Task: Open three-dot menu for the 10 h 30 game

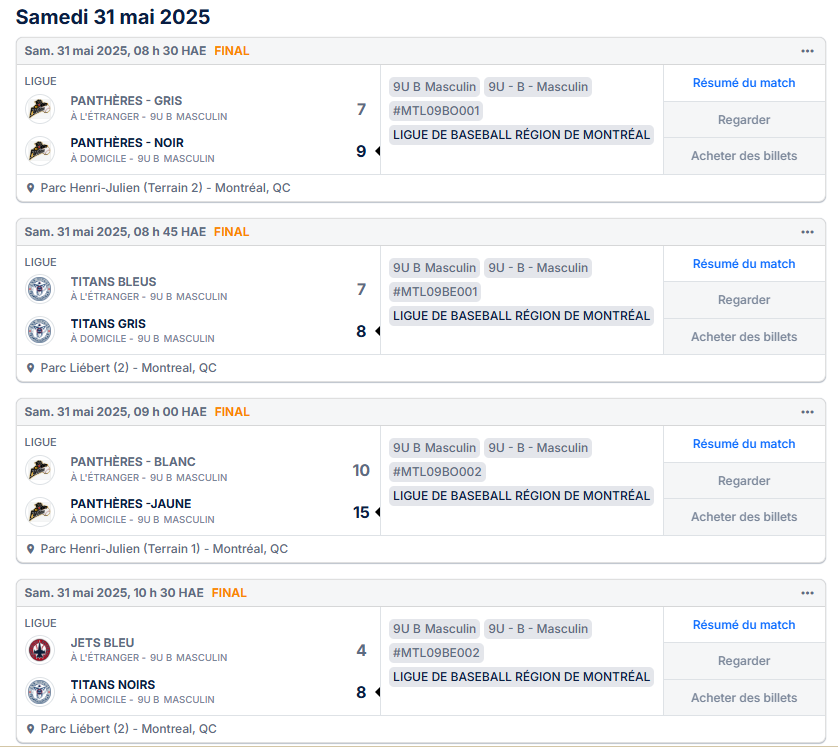Action: point(807,593)
